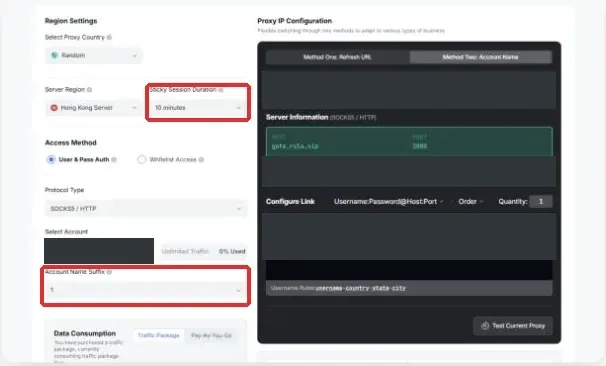Click the gate.rola.vip host value
This screenshot has width=606, height=366.
pyautogui.click(x=295, y=146)
